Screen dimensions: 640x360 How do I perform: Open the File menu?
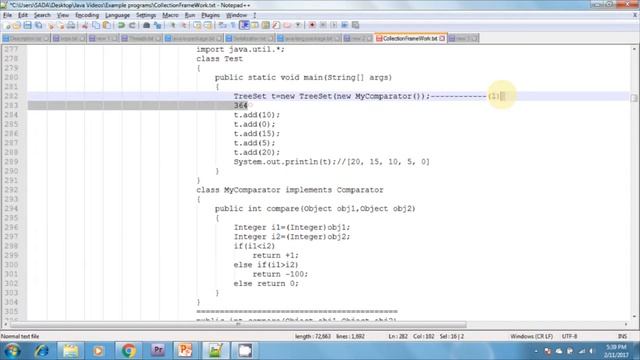click(7, 15)
